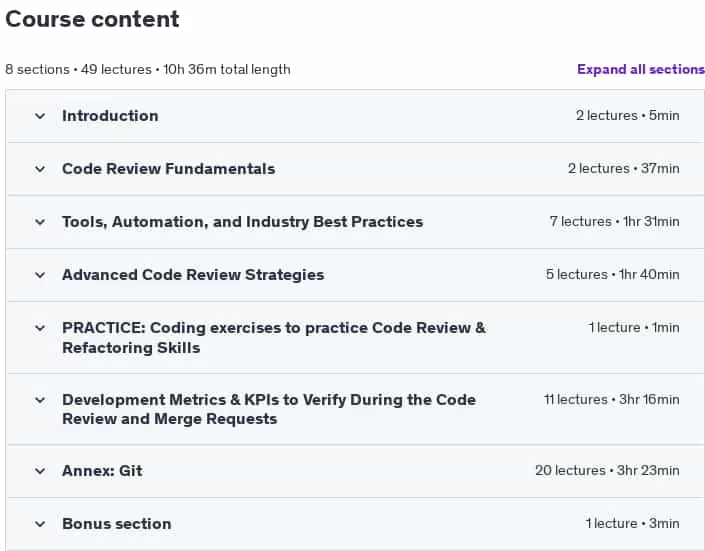Expand the Introduction section chevron
The width and height of the screenshot is (705, 551).
40,116
